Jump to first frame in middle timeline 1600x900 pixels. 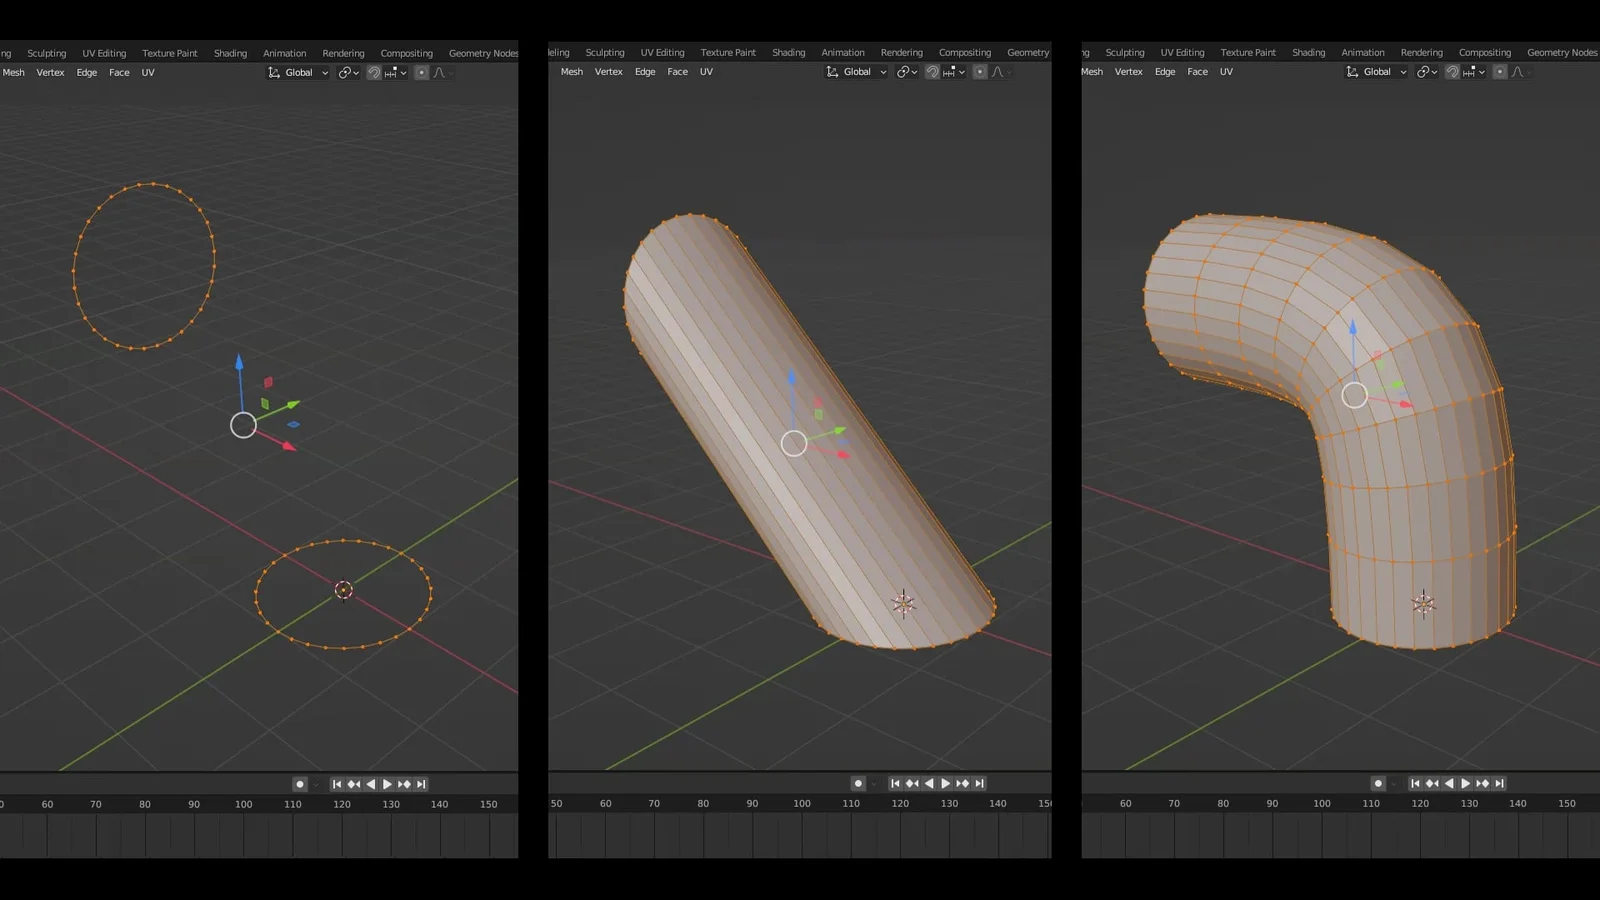click(895, 784)
